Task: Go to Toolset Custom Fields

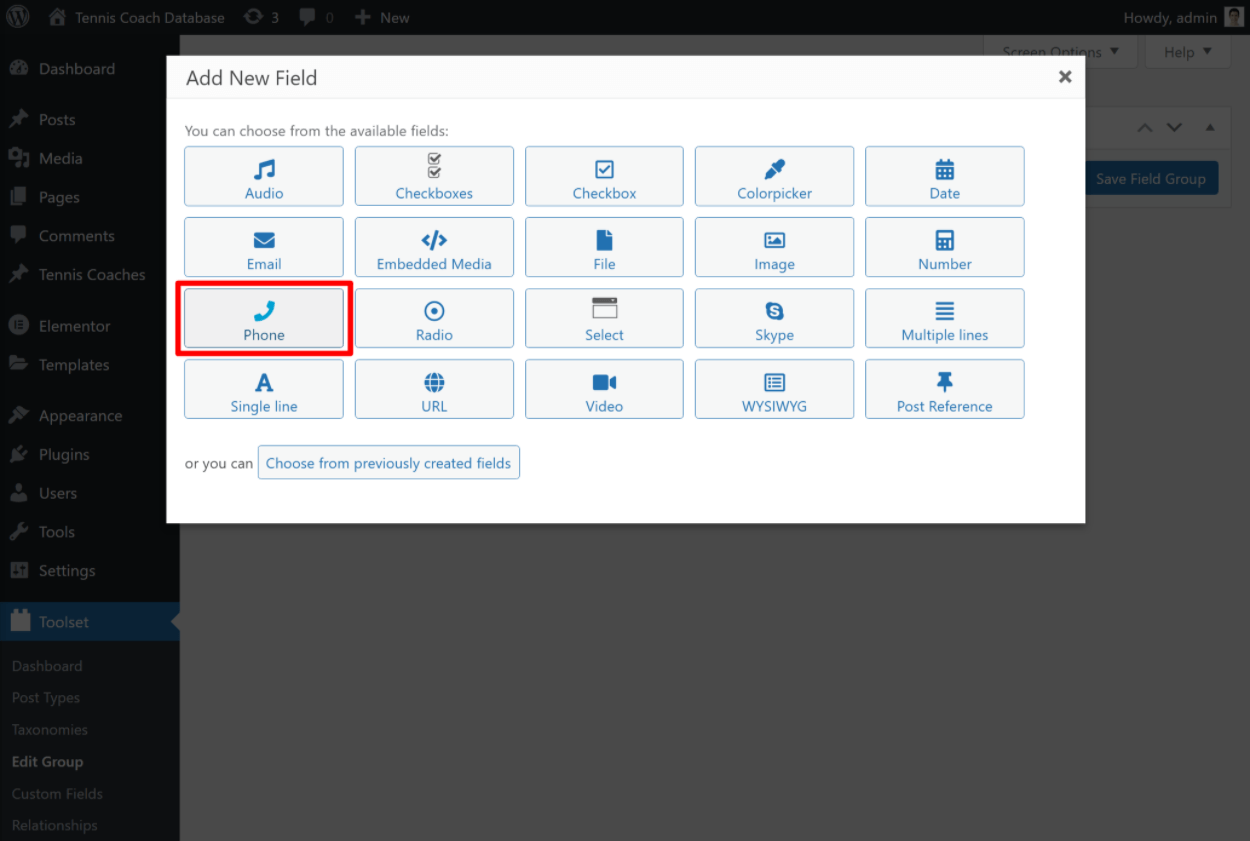Action: coord(57,794)
